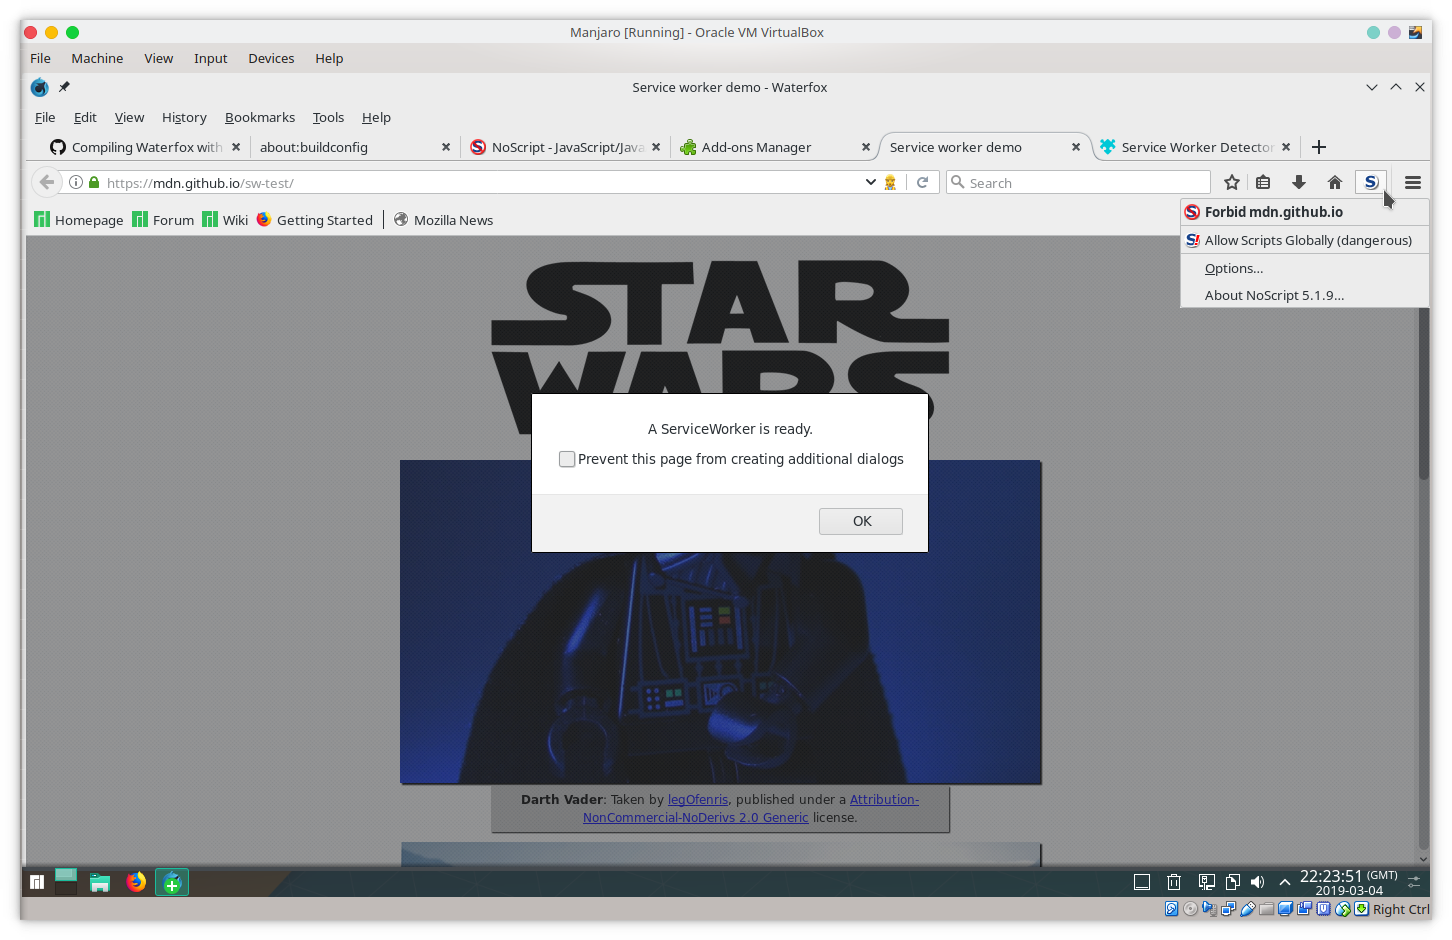Open Forum bookmark

coord(163,220)
